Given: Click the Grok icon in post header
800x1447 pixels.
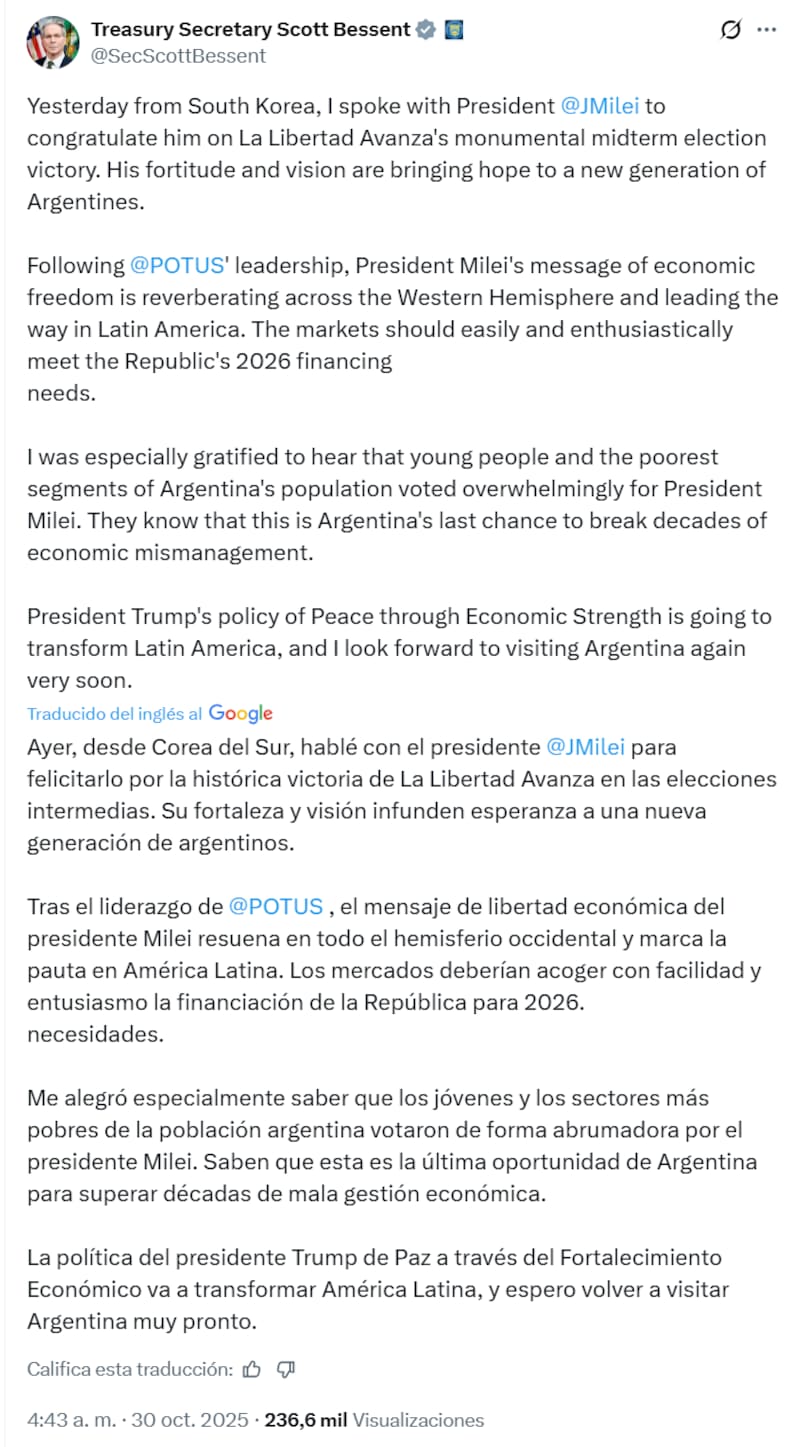Looking at the screenshot, I should coord(731,30).
